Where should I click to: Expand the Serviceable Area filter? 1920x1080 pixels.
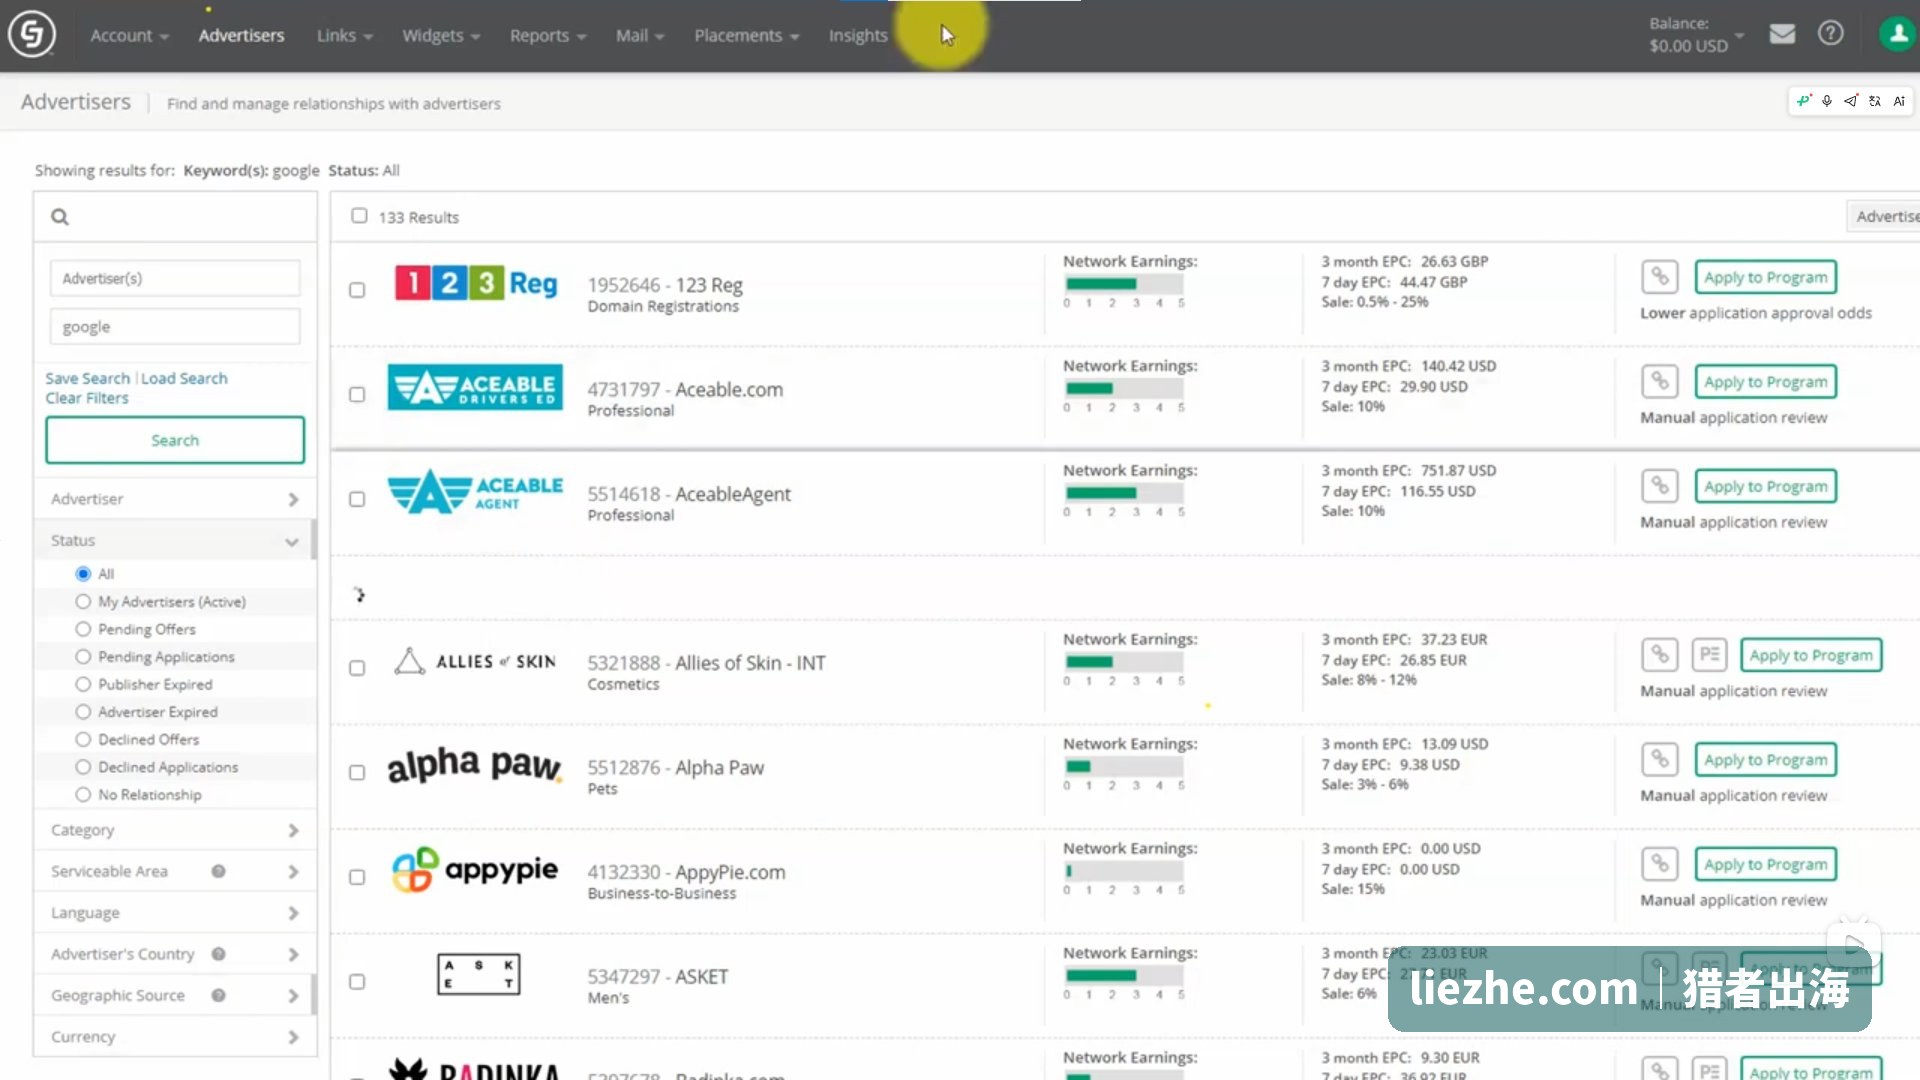pyautogui.click(x=175, y=871)
